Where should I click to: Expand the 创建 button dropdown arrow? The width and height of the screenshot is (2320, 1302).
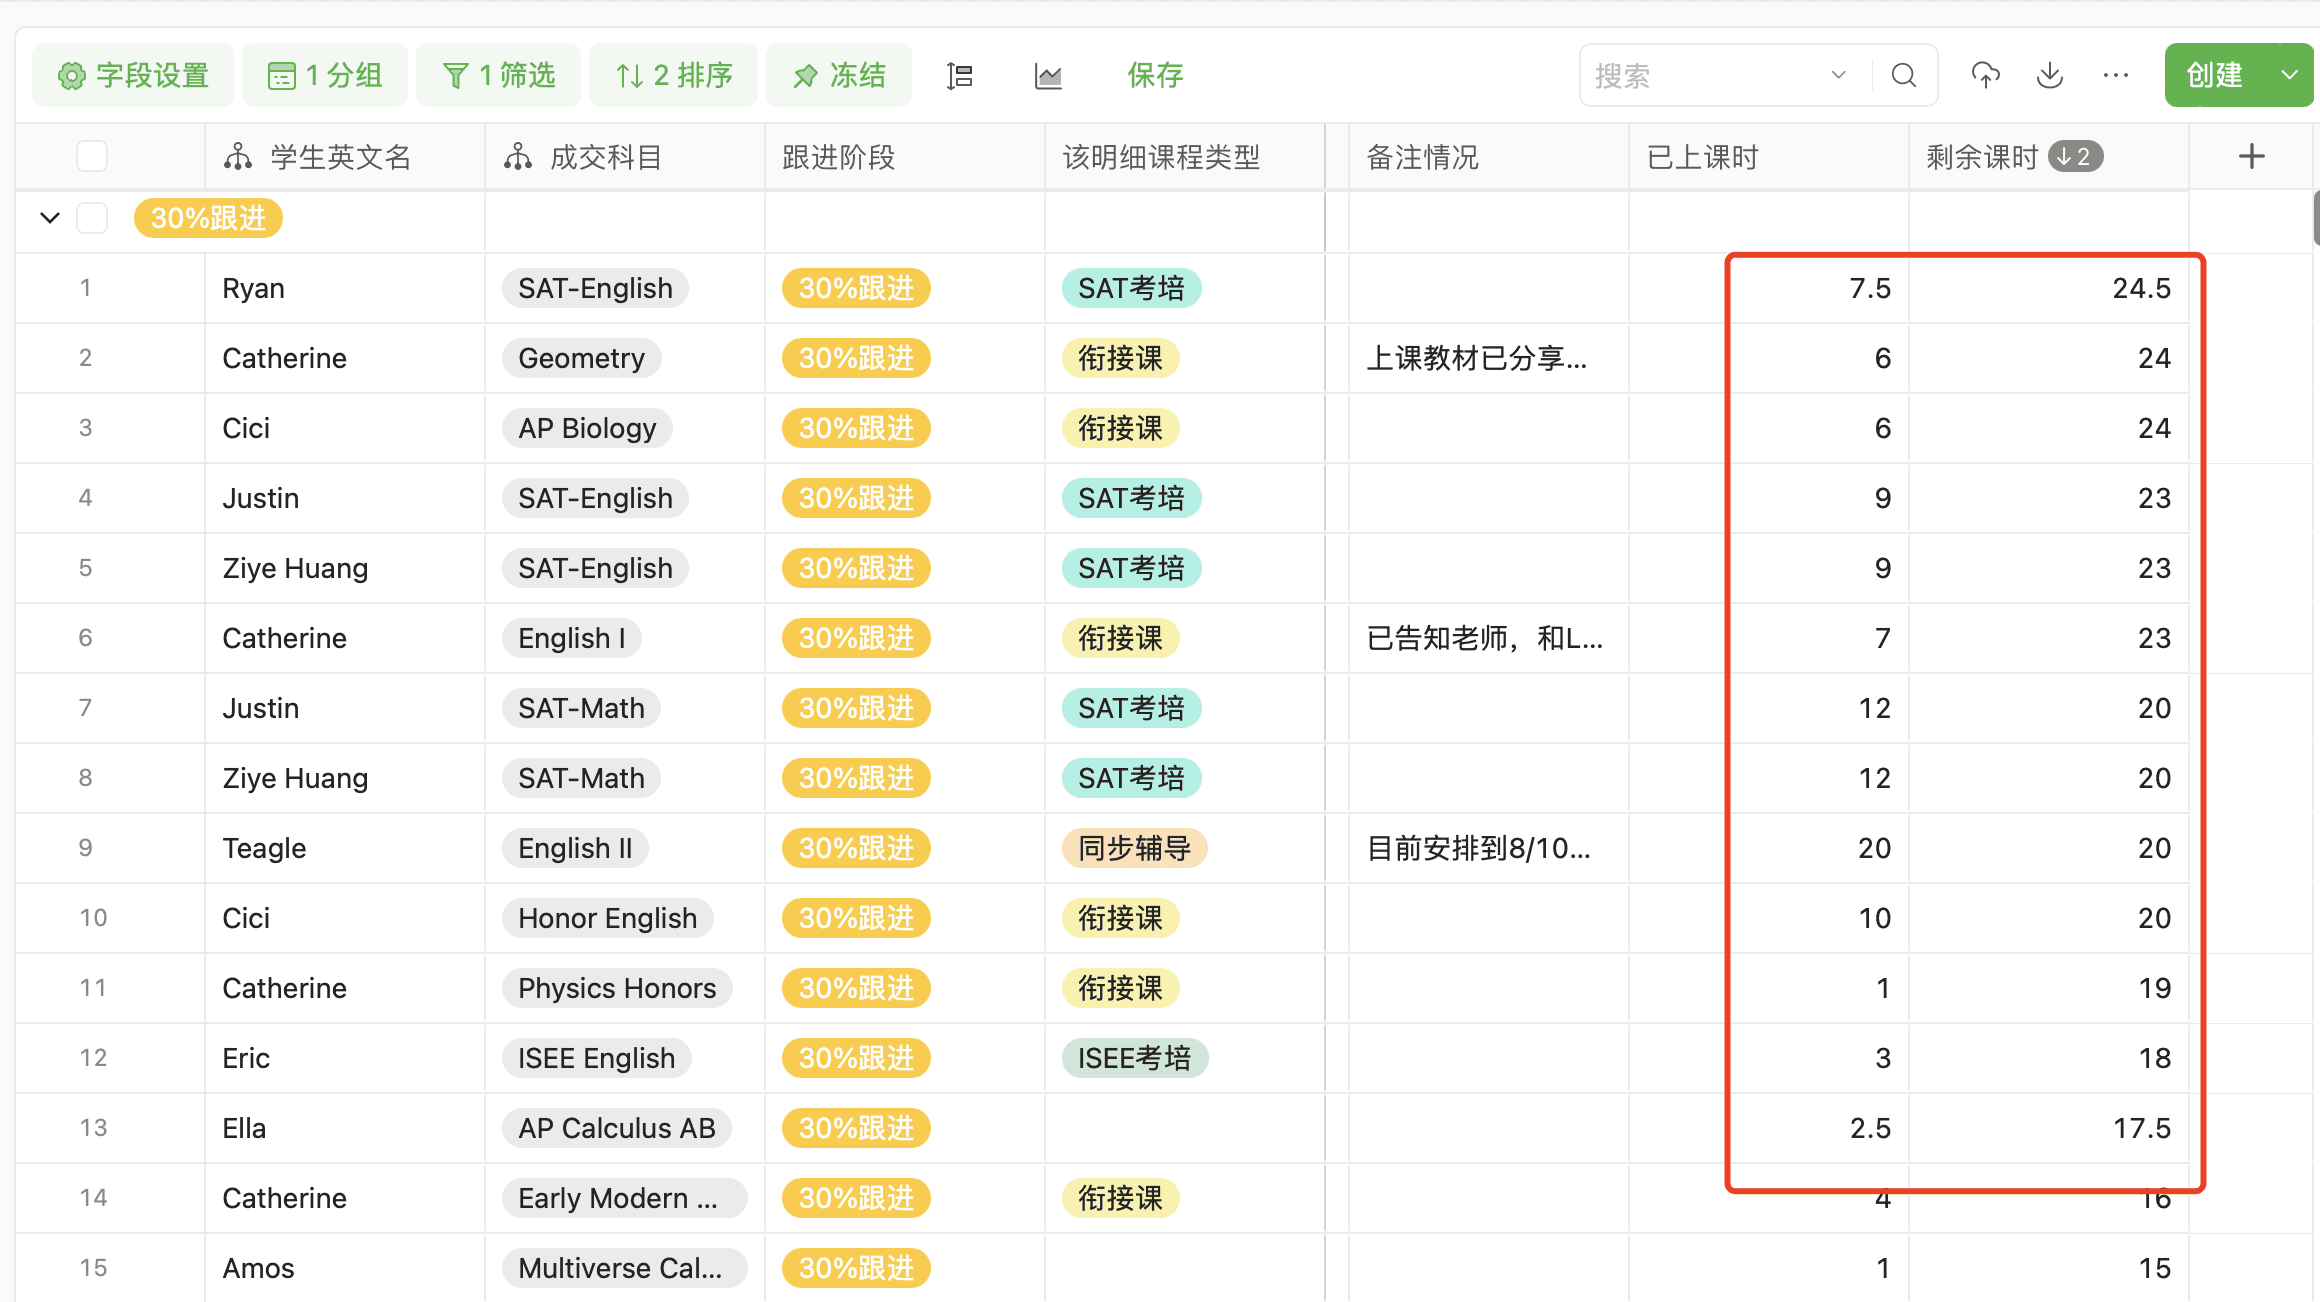coord(2289,75)
